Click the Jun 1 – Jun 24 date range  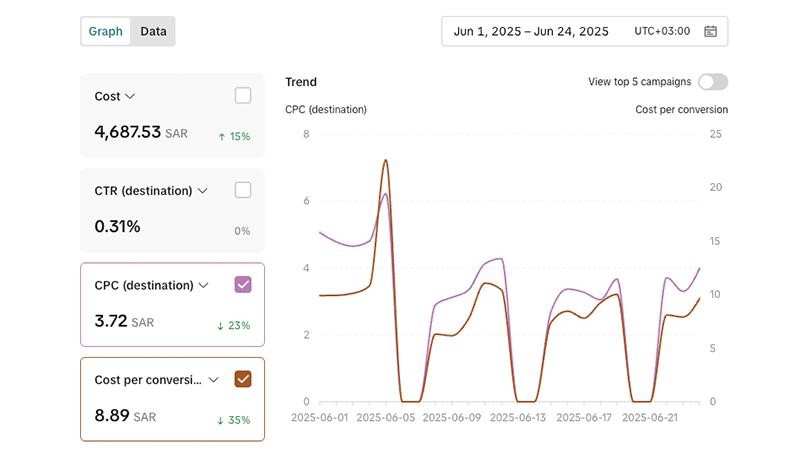point(531,31)
